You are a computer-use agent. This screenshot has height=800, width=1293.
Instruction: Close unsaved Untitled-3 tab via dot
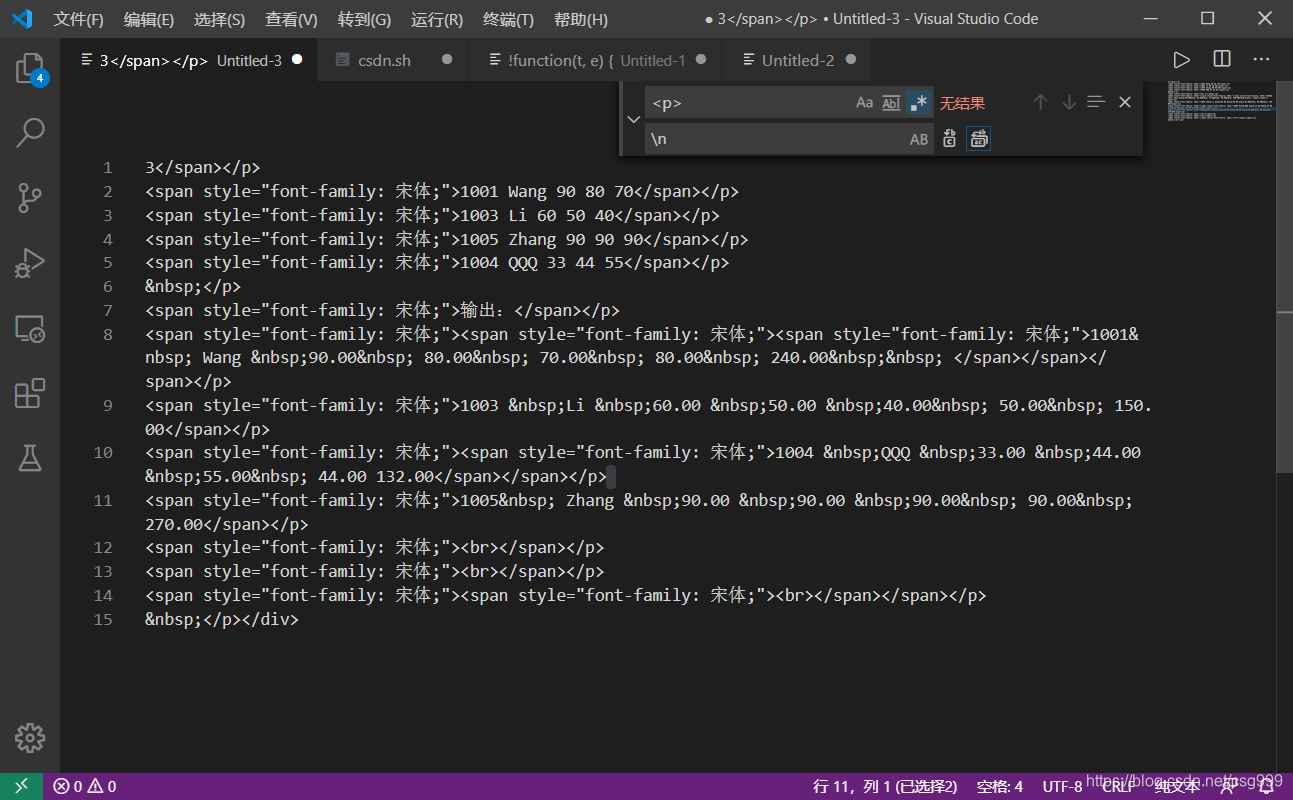pyautogui.click(x=297, y=60)
